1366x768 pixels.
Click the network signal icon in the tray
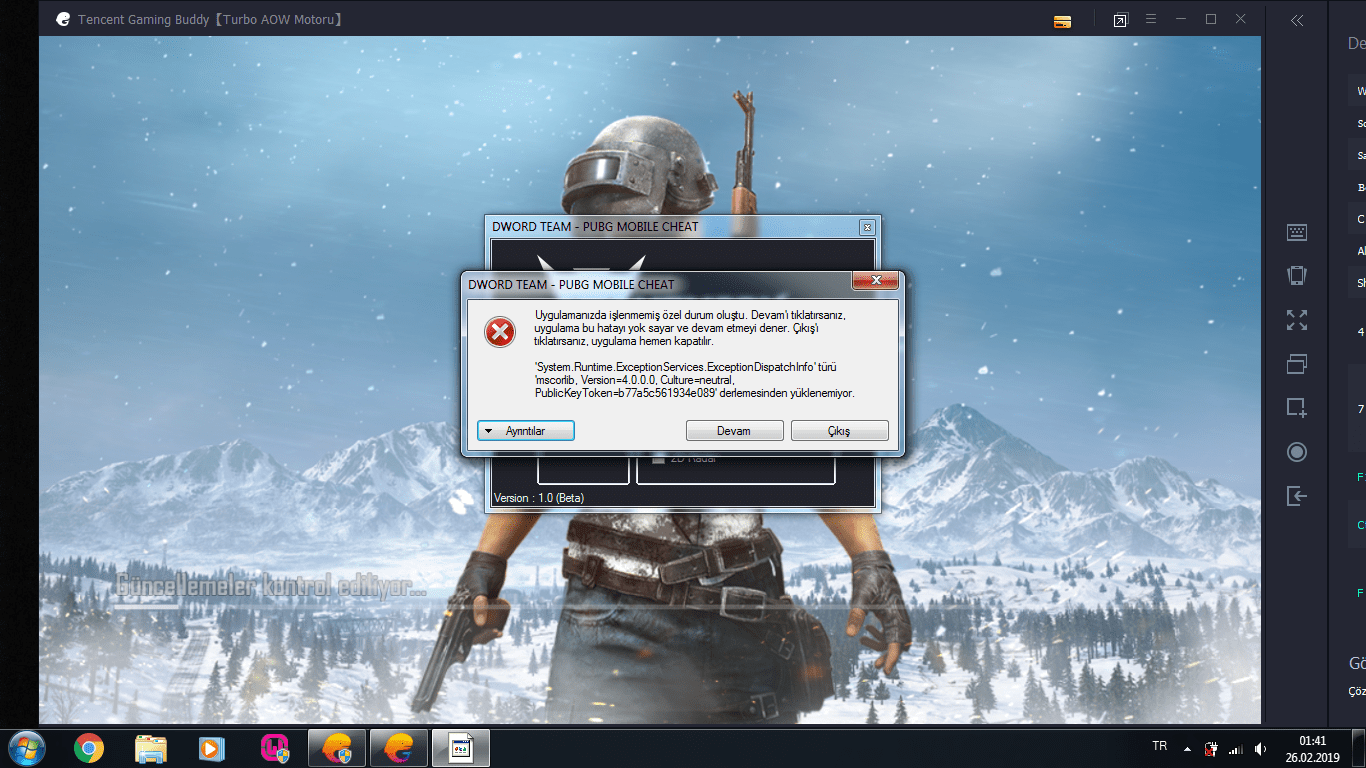point(1236,748)
